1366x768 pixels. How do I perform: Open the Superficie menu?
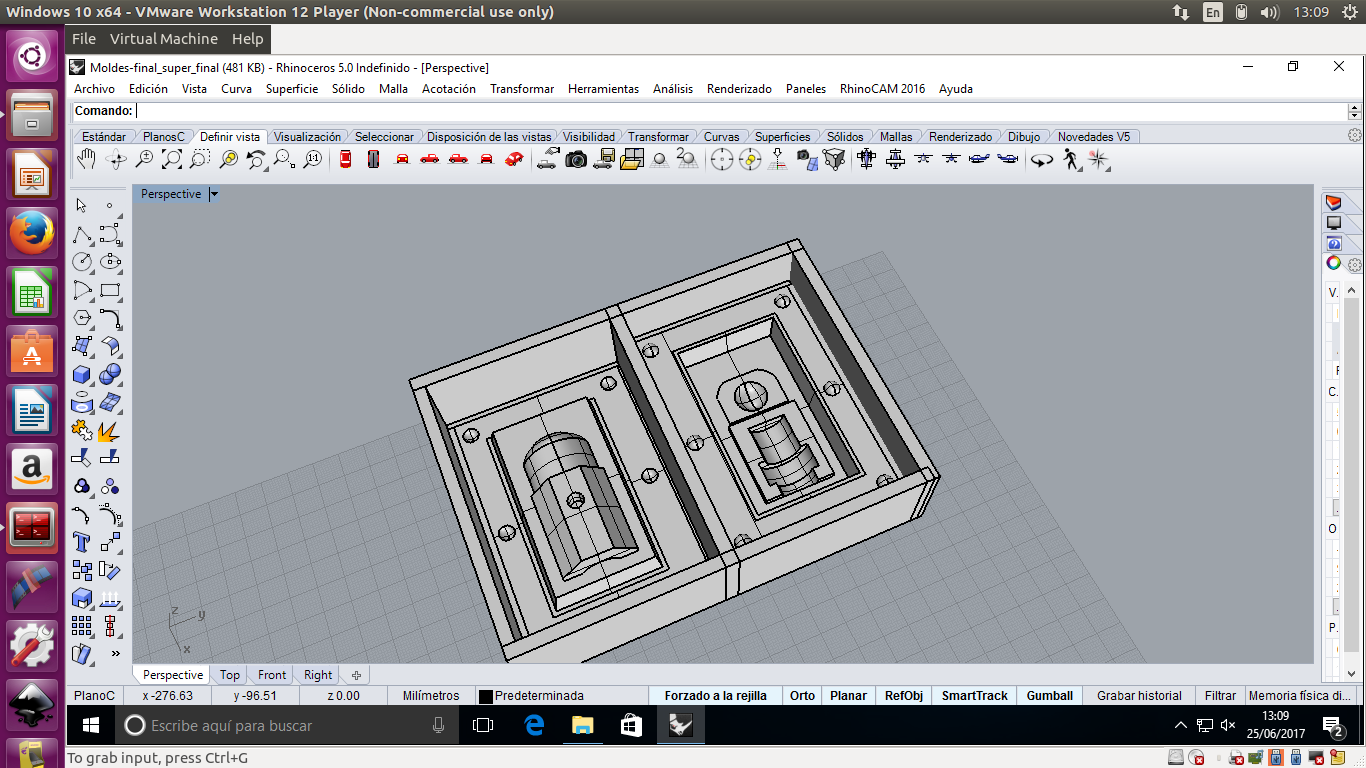coord(291,89)
